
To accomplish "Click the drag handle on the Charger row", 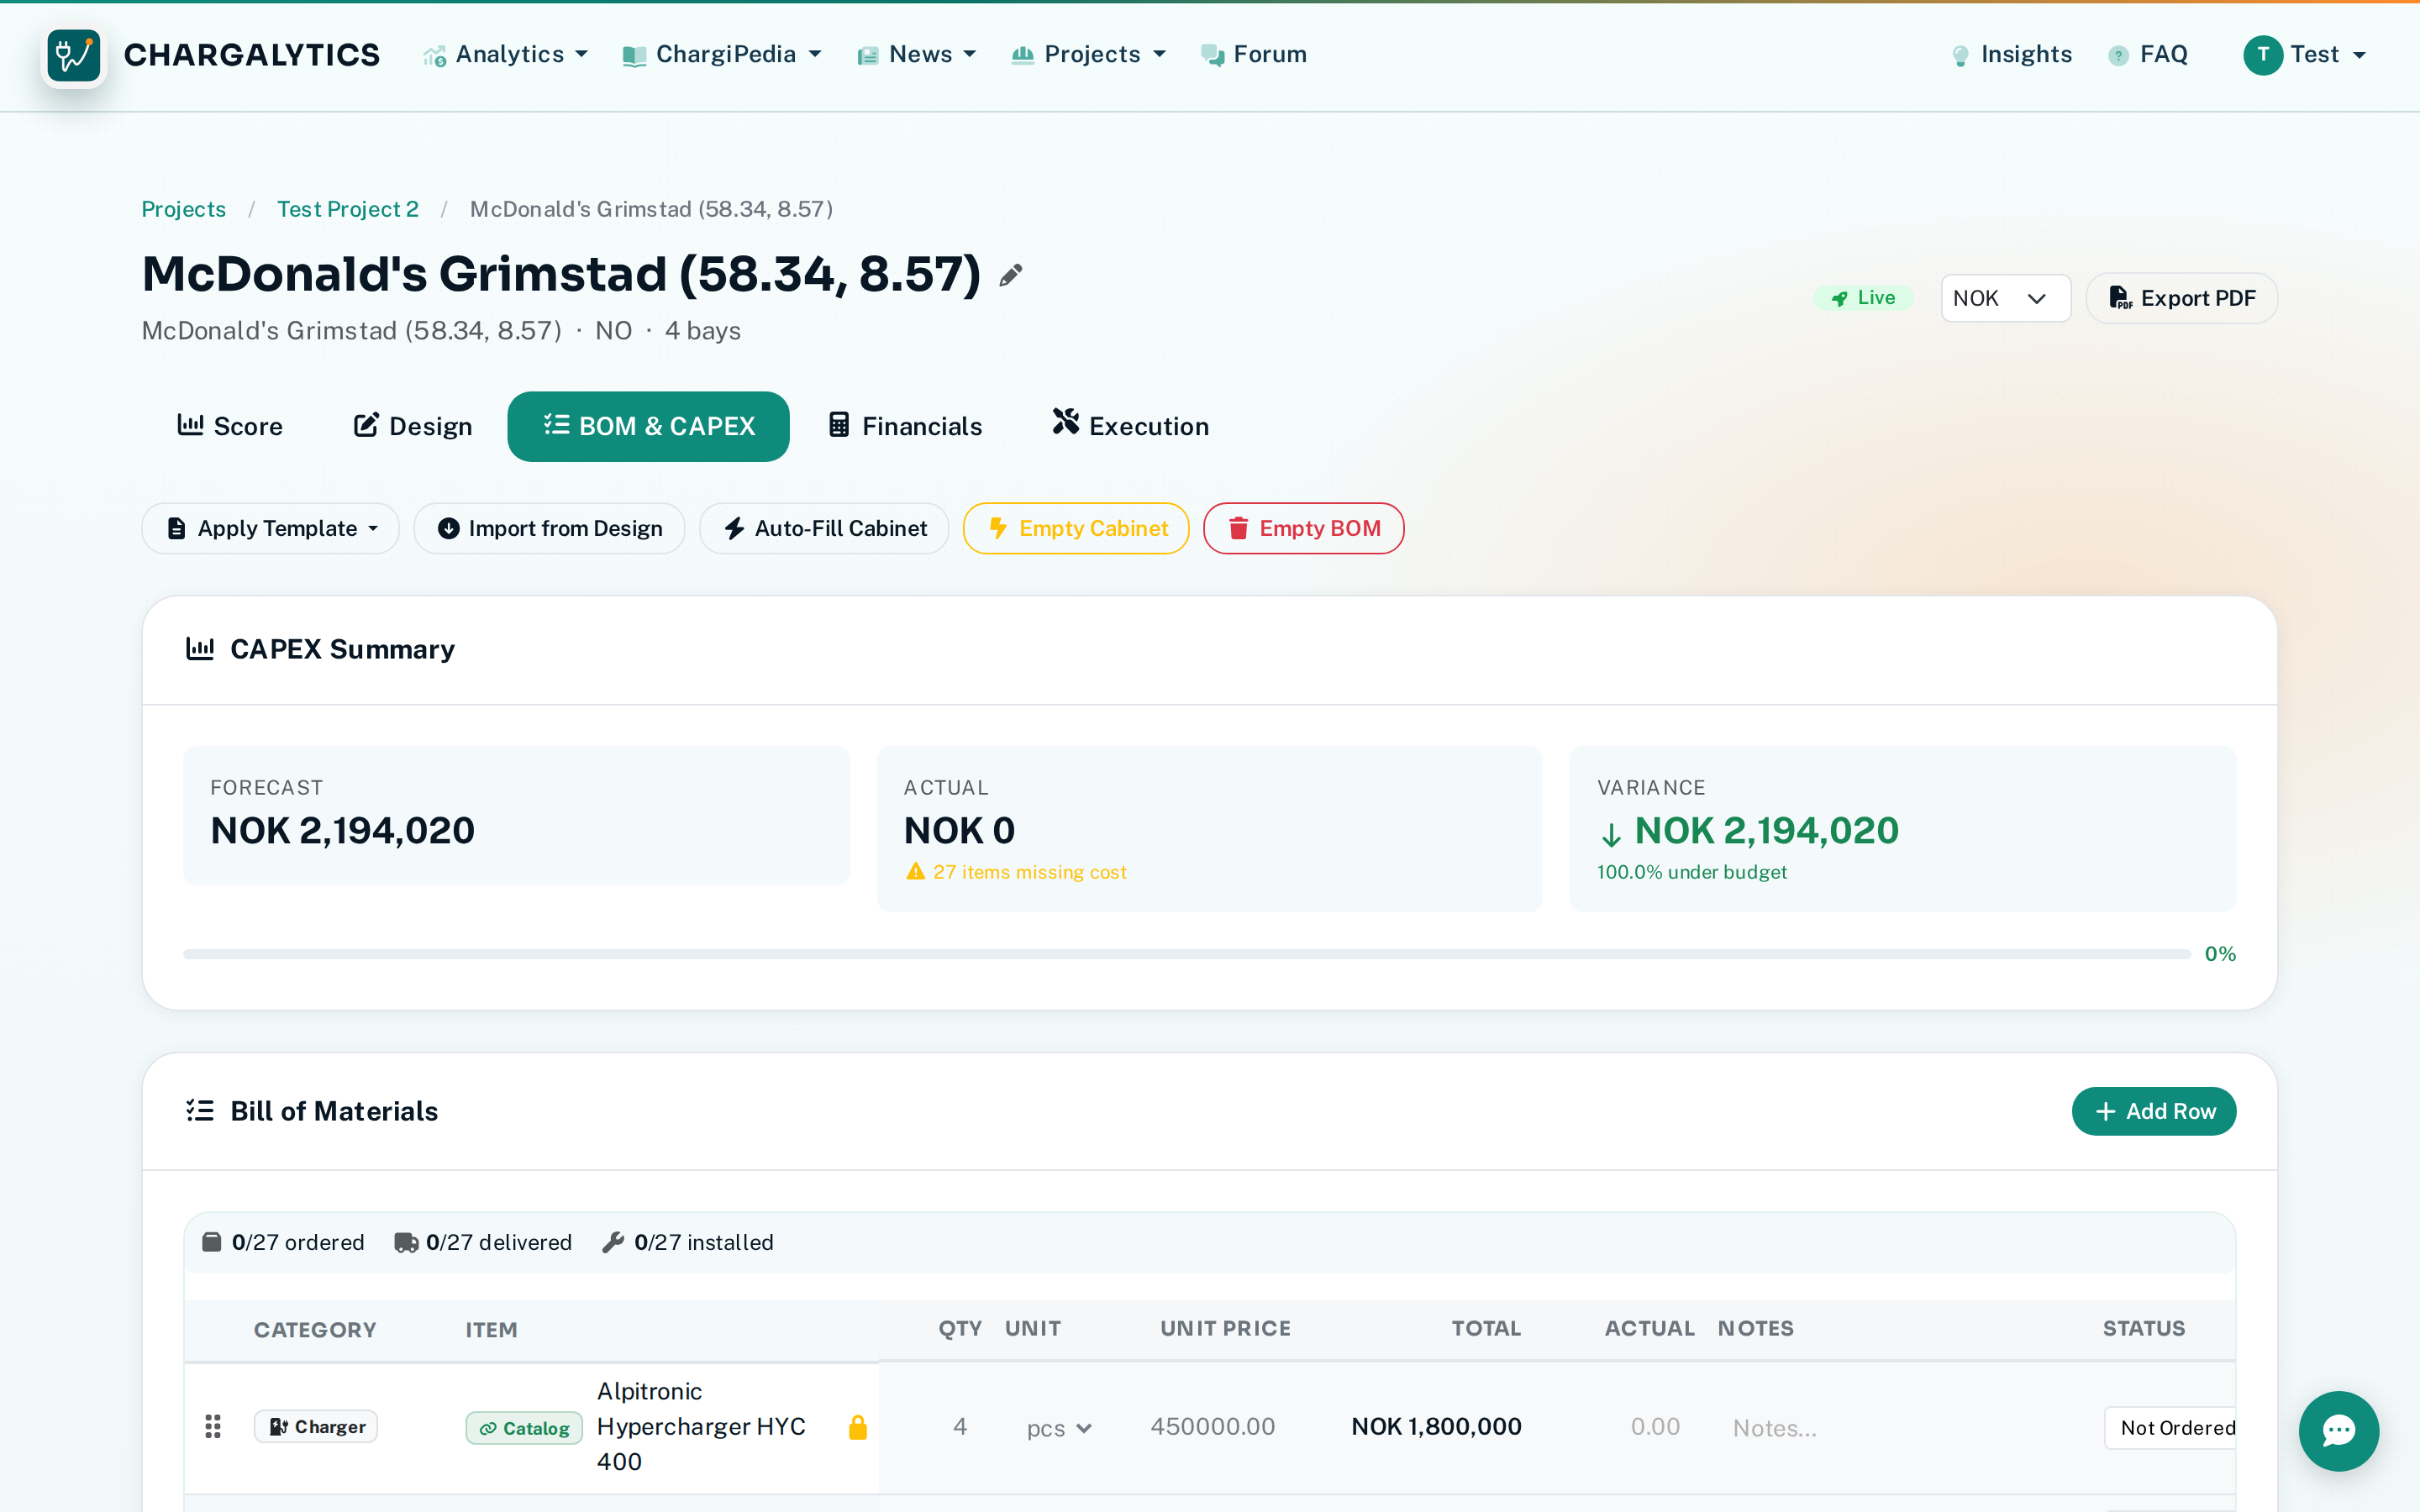I will coord(213,1427).
